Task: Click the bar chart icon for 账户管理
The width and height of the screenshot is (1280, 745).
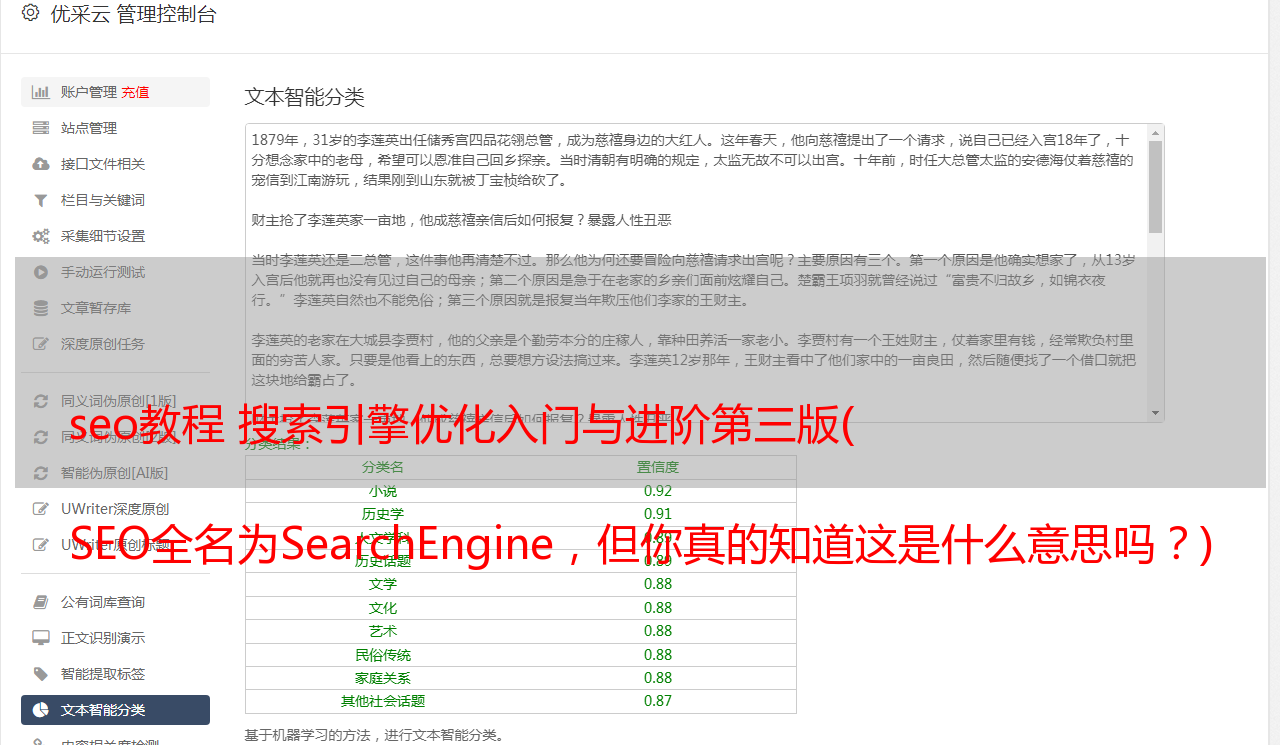Action: tap(41, 92)
